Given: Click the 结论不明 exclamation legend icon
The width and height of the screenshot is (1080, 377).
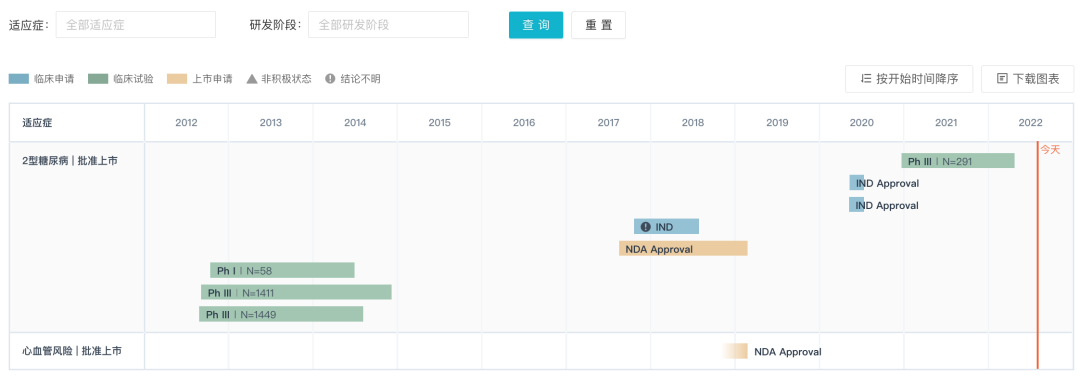Looking at the screenshot, I should (330, 79).
